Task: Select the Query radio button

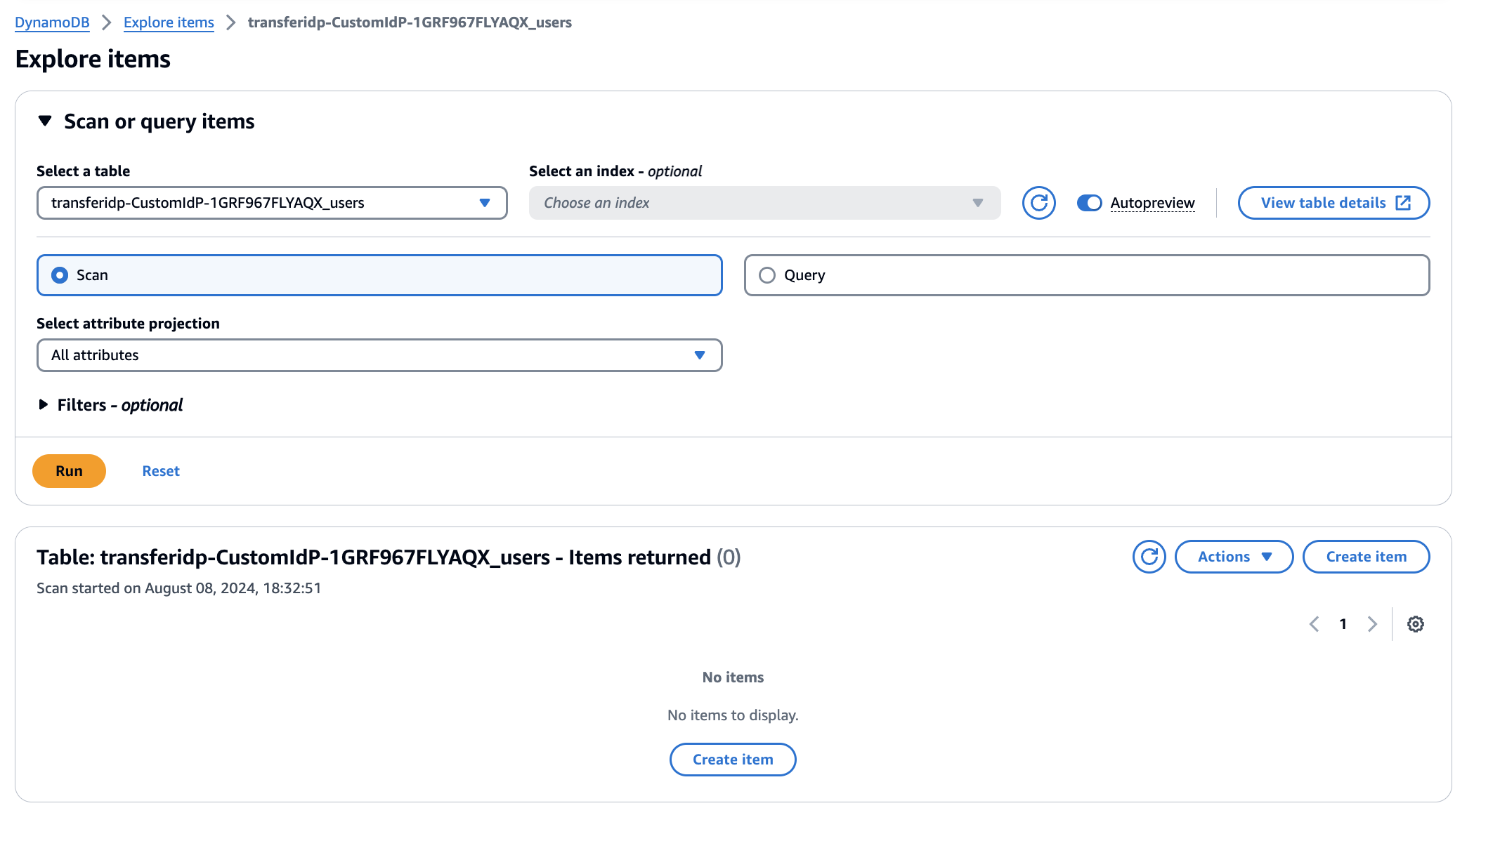Action: [767, 274]
